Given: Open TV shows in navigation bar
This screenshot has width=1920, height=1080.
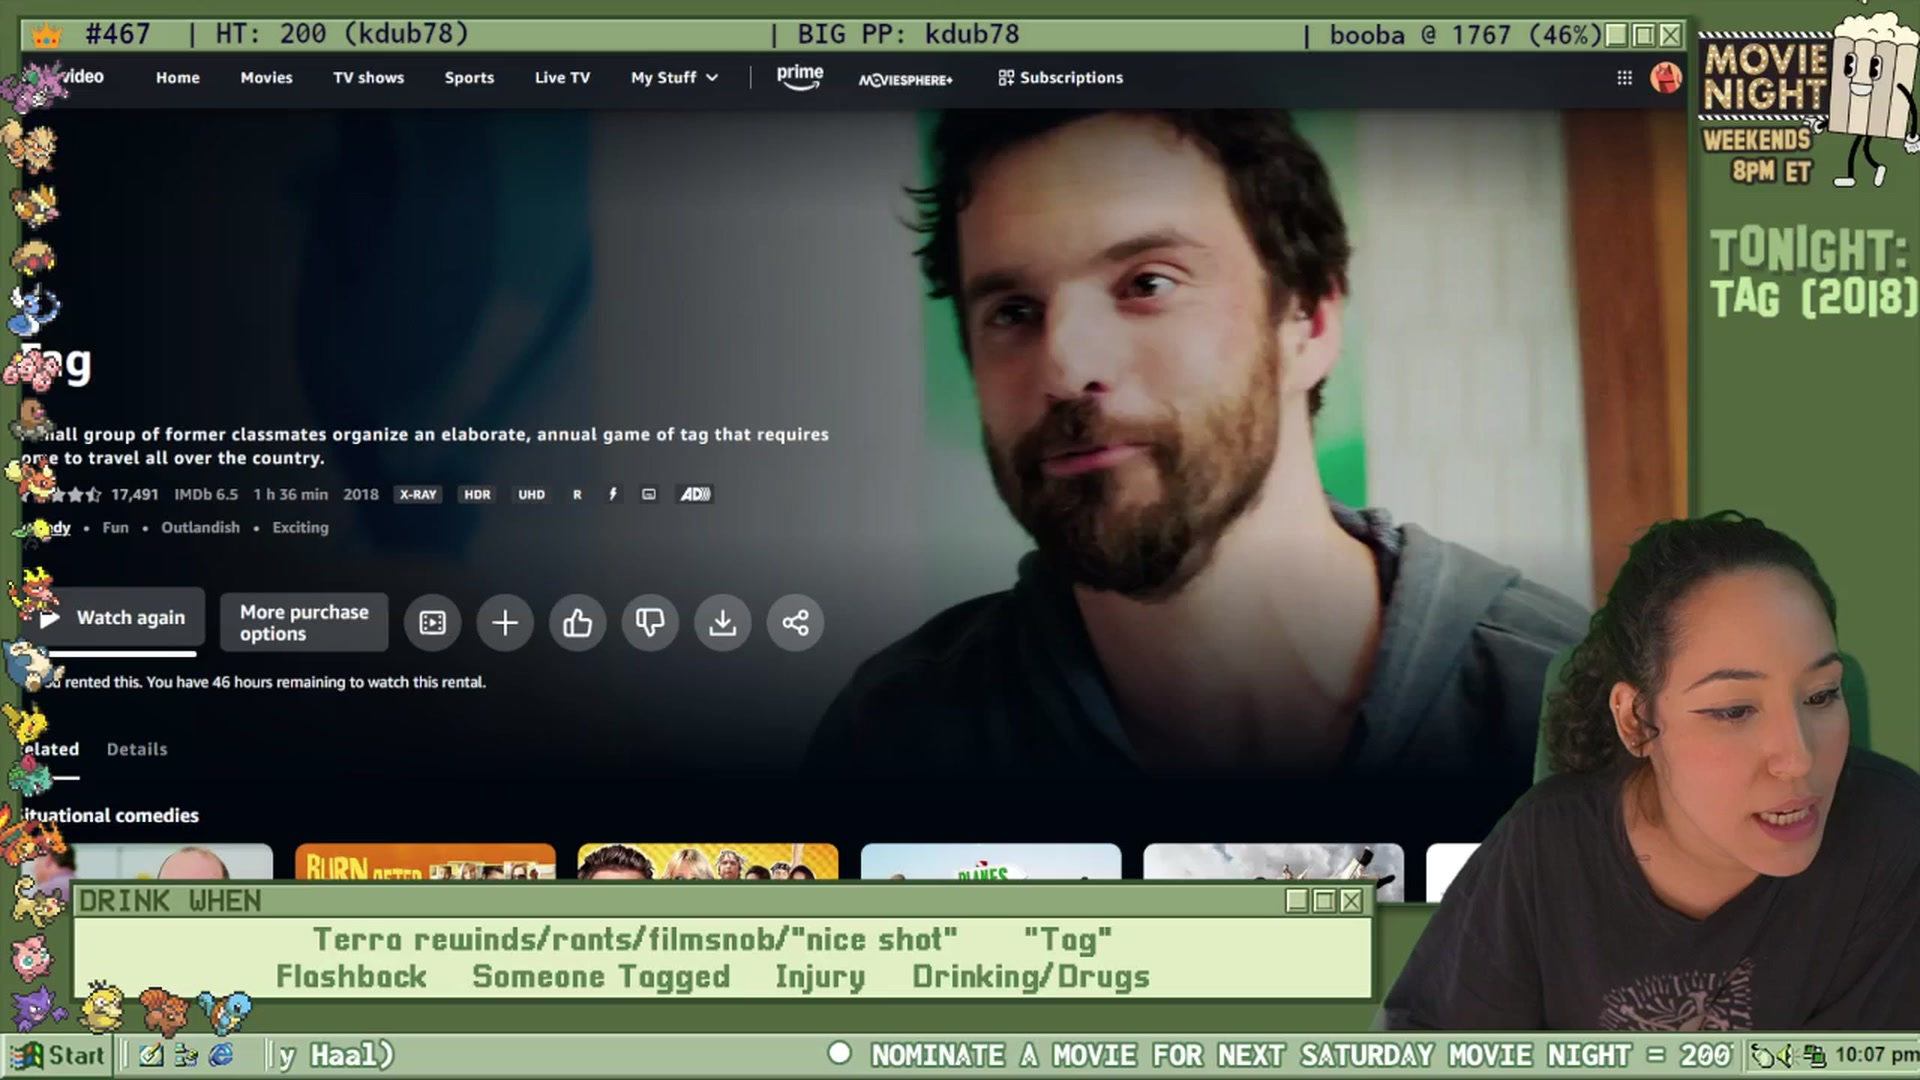Looking at the screenshot, I should (x=368, y=78).
